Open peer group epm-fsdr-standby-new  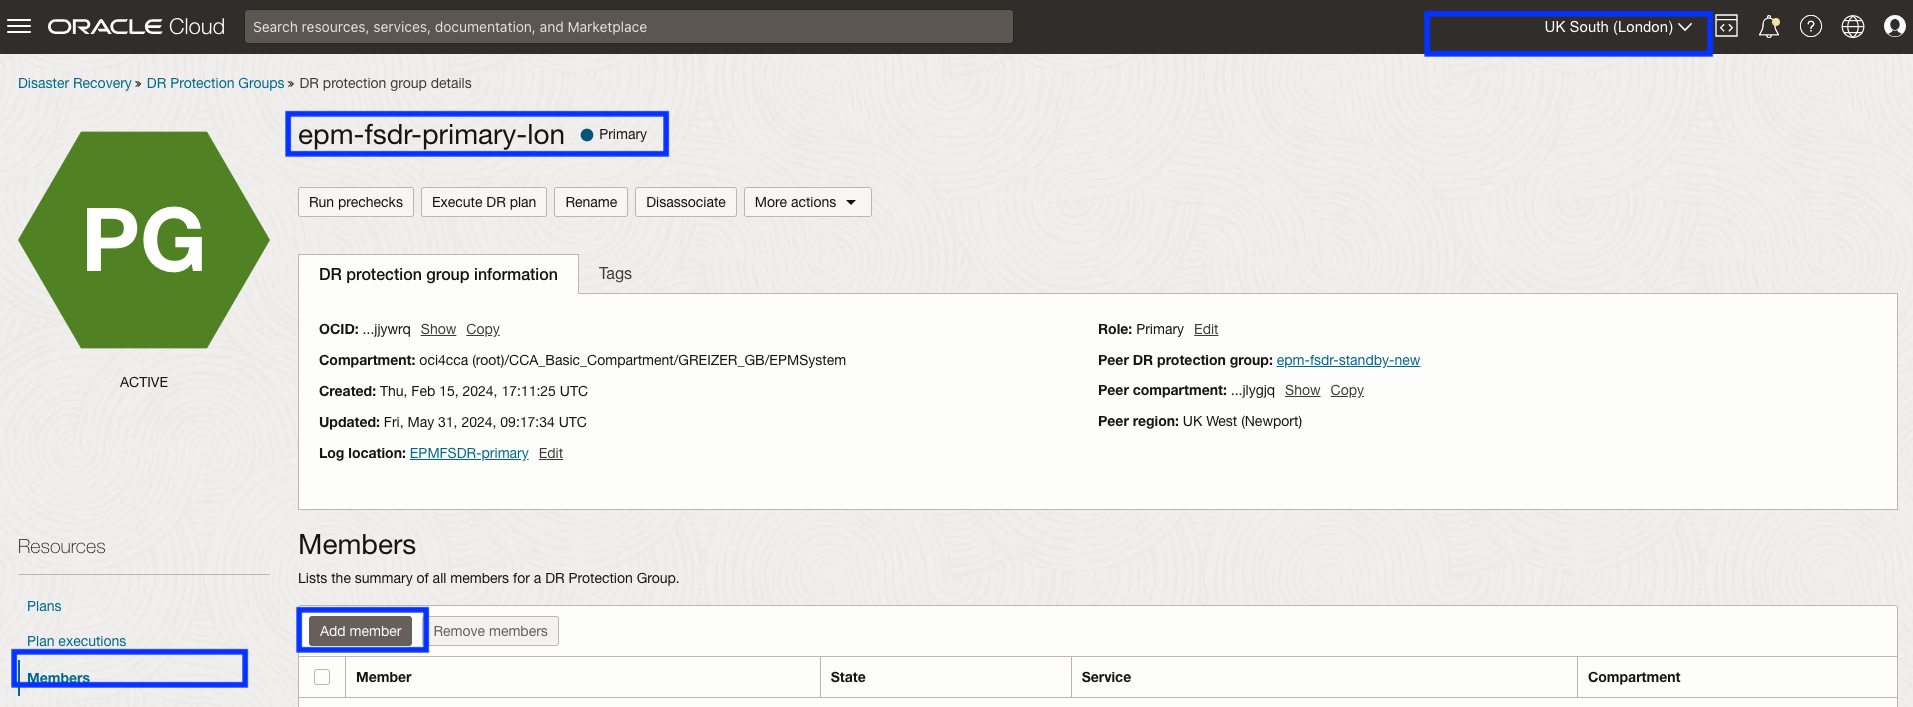pyautogui.click(x=1348, y=360)
